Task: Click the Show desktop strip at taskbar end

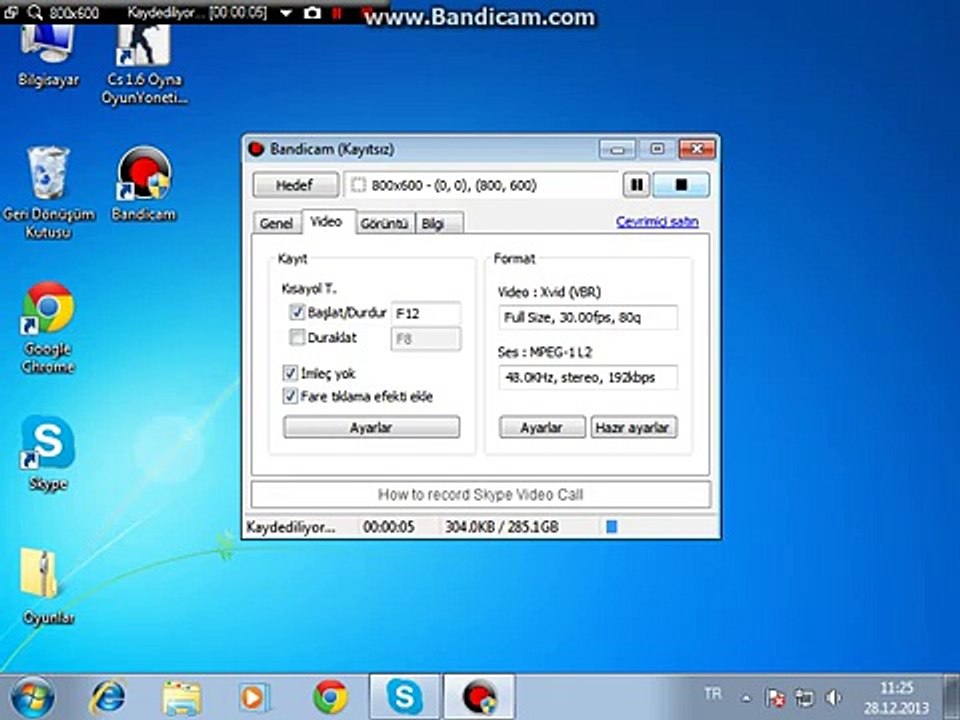Action: click(951, 697)
